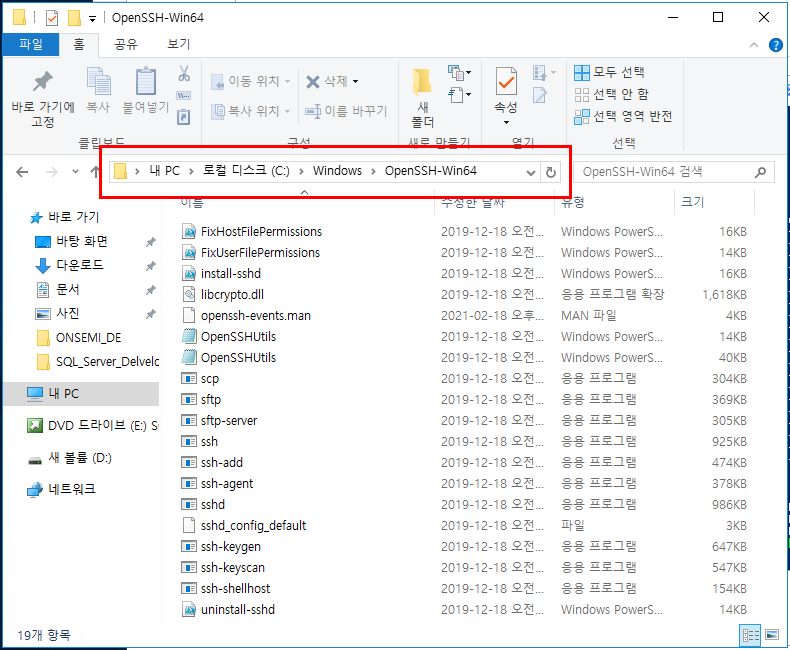Click 모두 선택 to select all
790x650 pixels.
tap(609, 72)
